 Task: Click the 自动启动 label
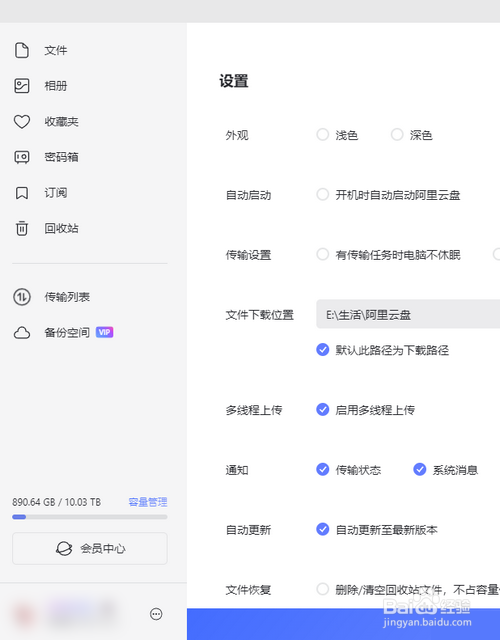(249, 195)
